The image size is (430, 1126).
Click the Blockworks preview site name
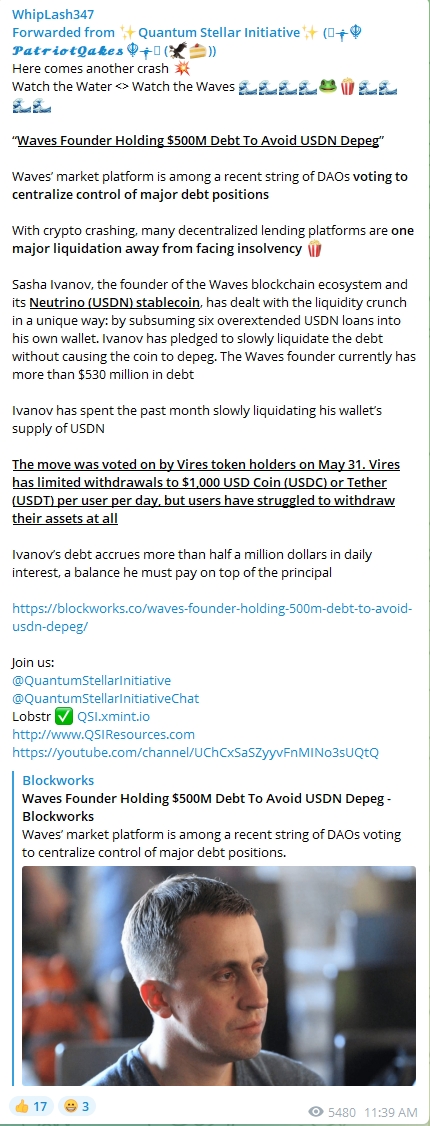click(x=58, y=780)
